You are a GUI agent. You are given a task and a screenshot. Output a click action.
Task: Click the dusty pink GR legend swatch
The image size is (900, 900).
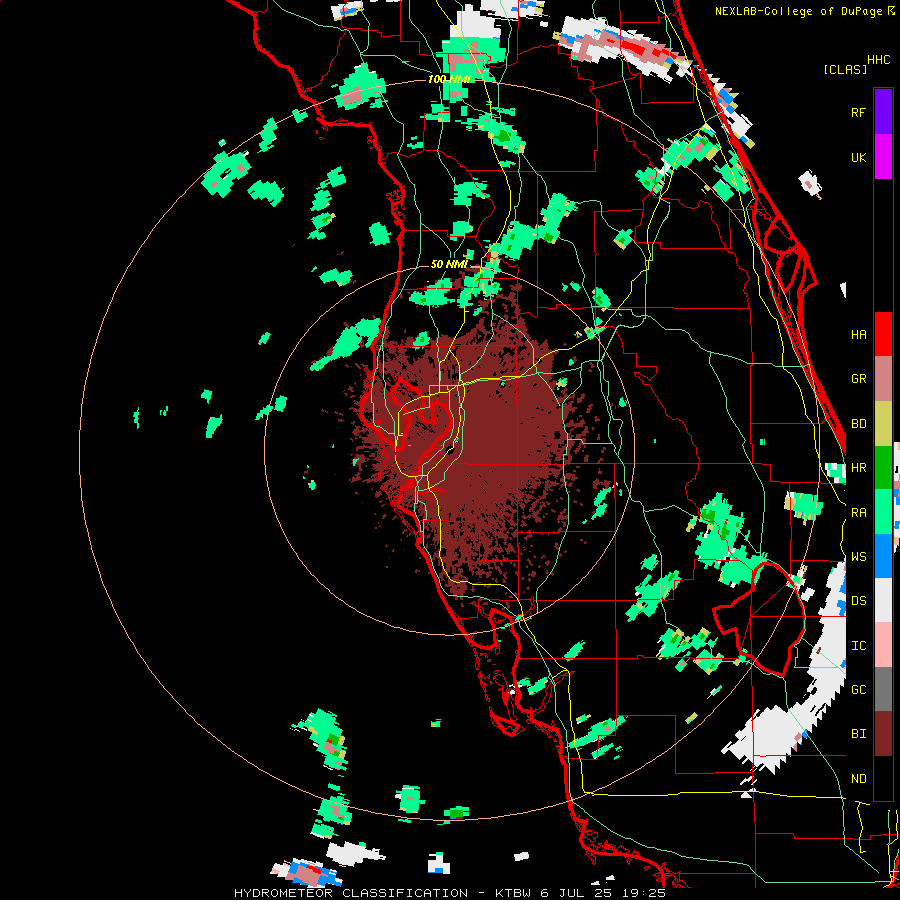883,379
